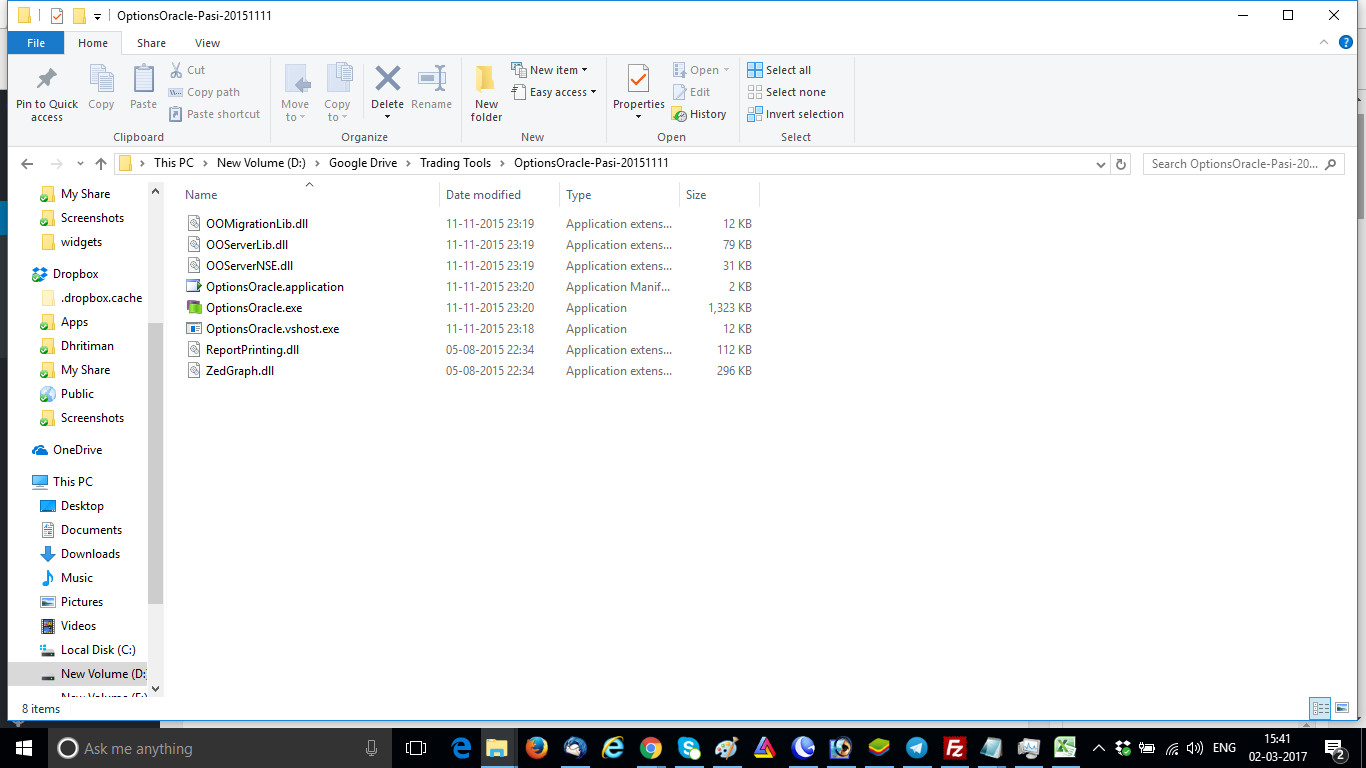Open the File menu tab
Screen dimensions: 1366x768
click(x=36, y=43)
